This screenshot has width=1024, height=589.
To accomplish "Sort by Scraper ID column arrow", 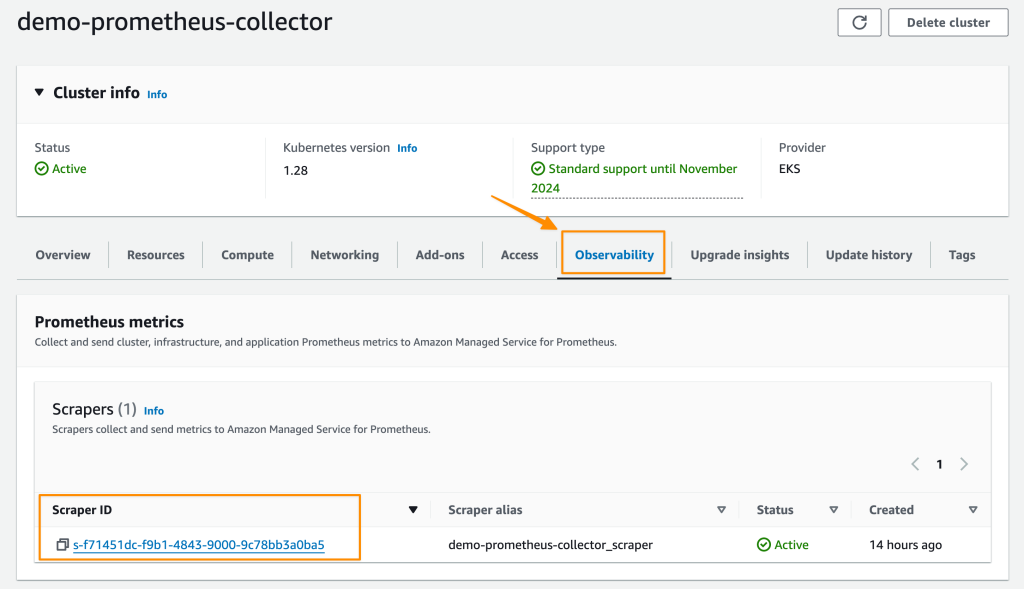I will pyautogui.click(x=413, y=510).
